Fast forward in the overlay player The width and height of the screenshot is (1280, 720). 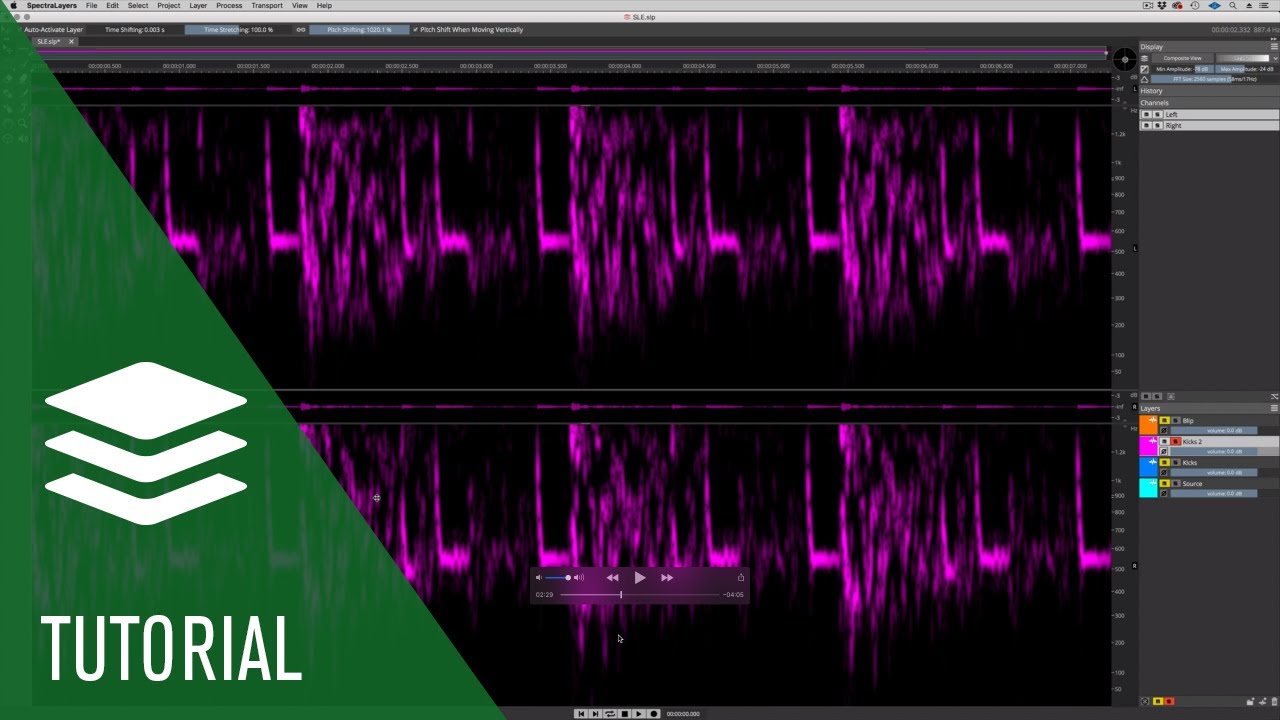(x=667, y=577)
